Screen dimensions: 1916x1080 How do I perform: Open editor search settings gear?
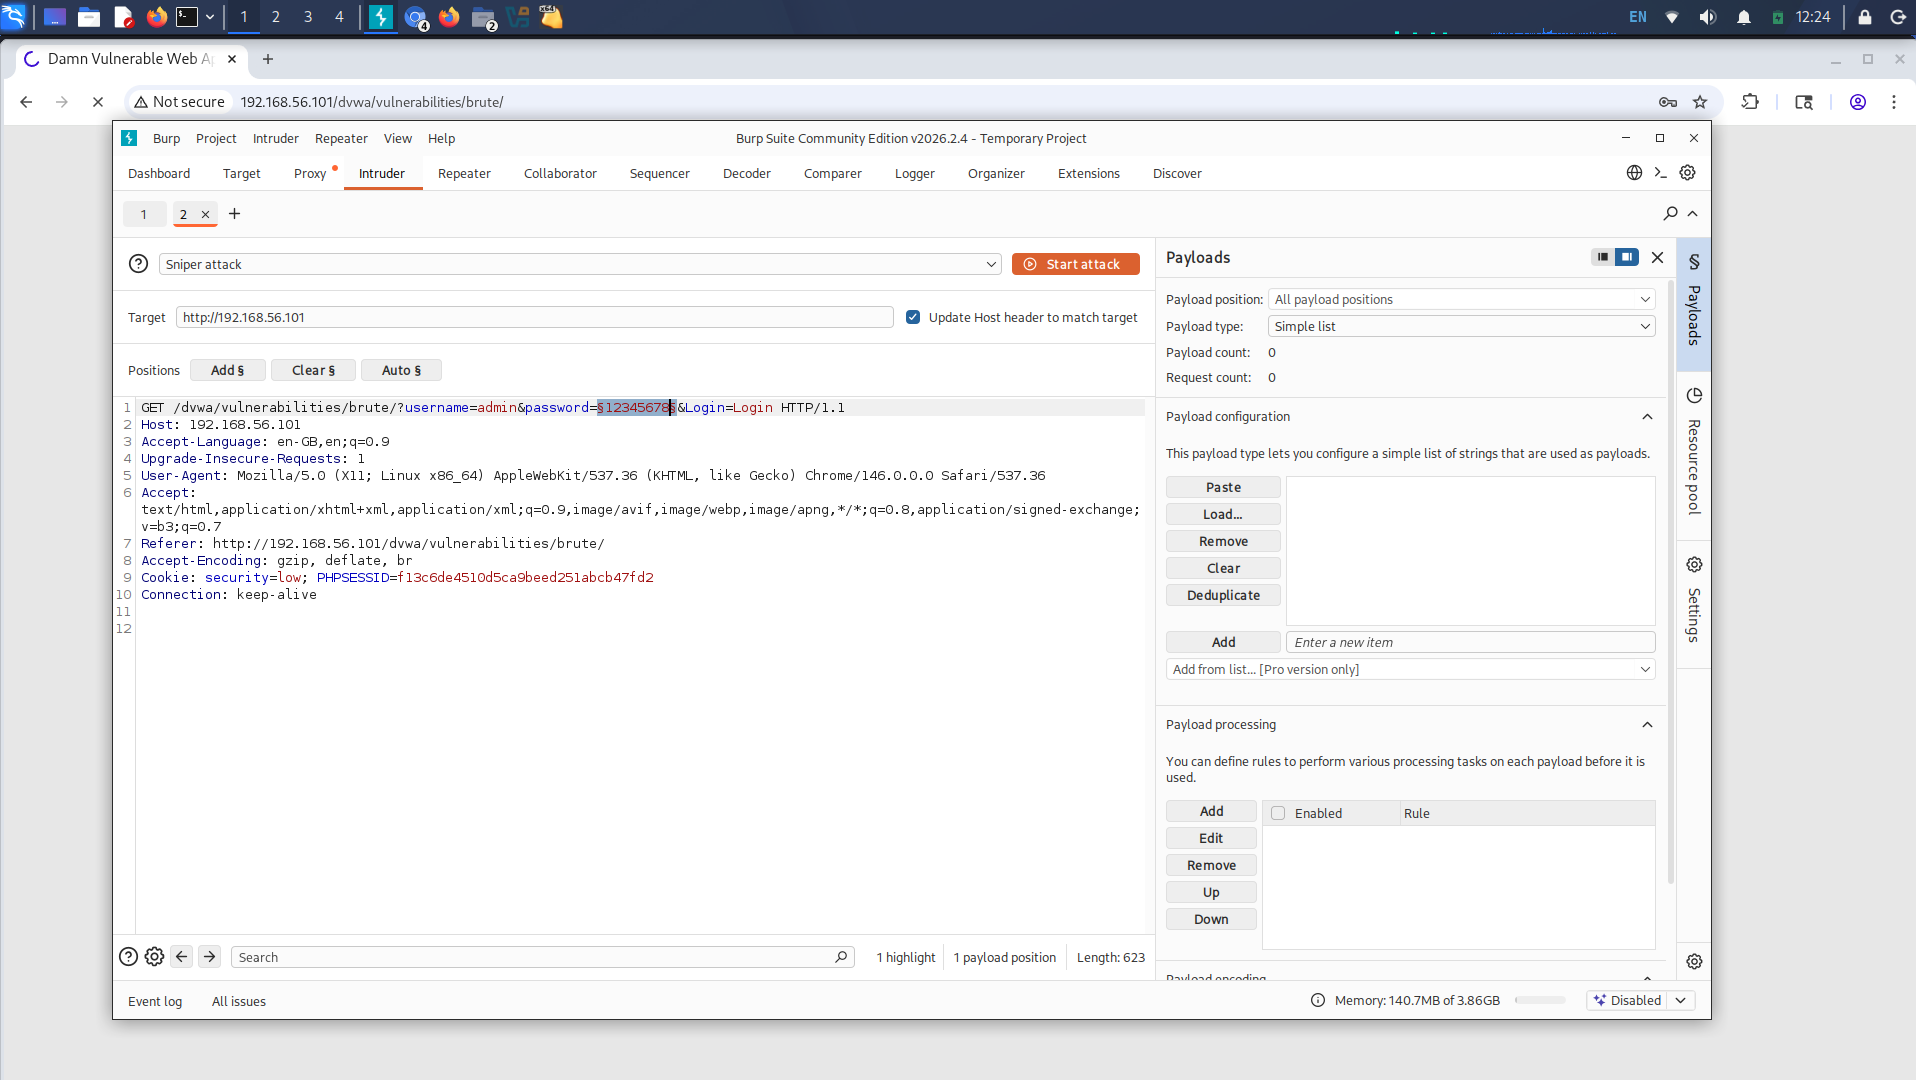154,957
